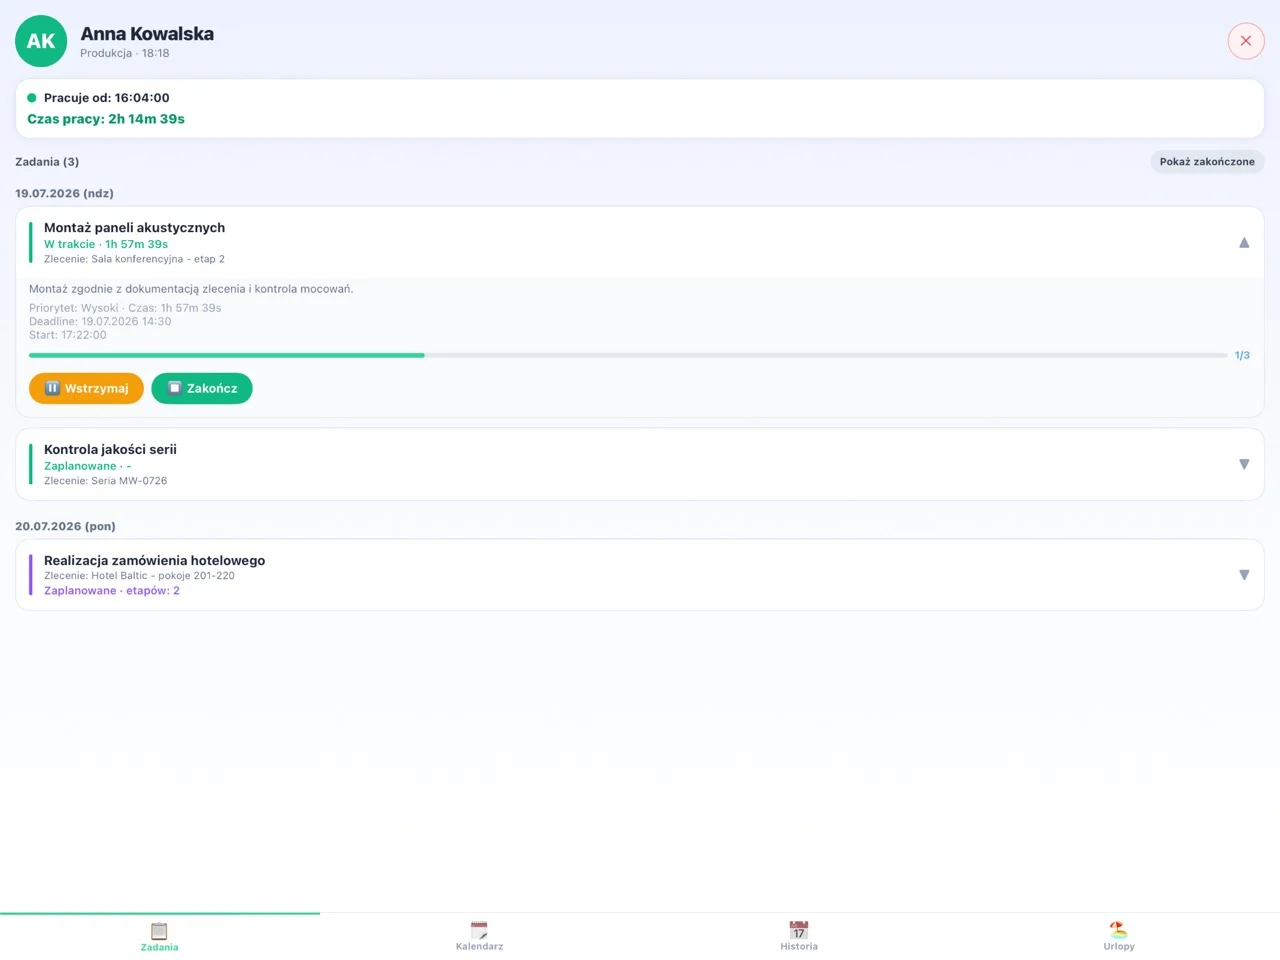This screenshot has height=960, width=1280.
Task: Click the Kontrola jakości serii title
Action: tap(110, 449)
